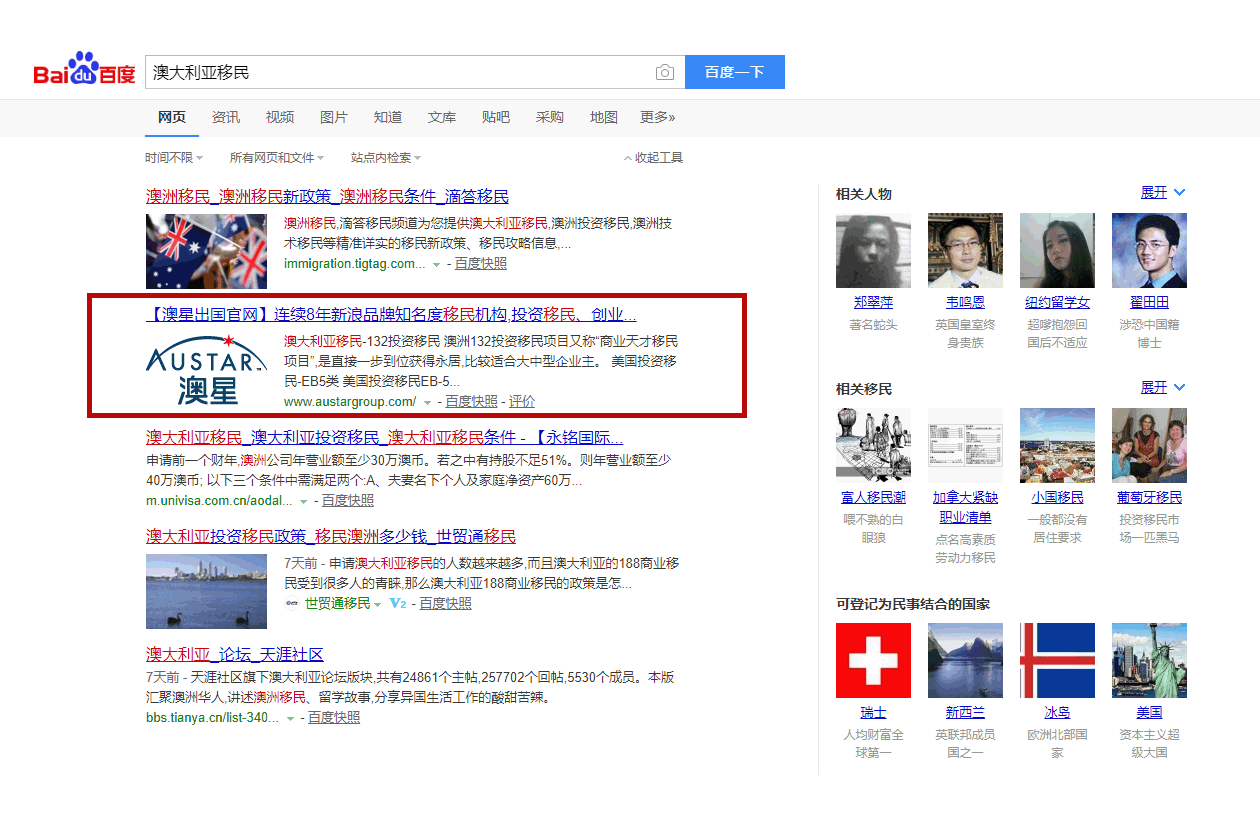Open the 翟田田 name link
The image size is (1260, 814).
click(1149, 302)
